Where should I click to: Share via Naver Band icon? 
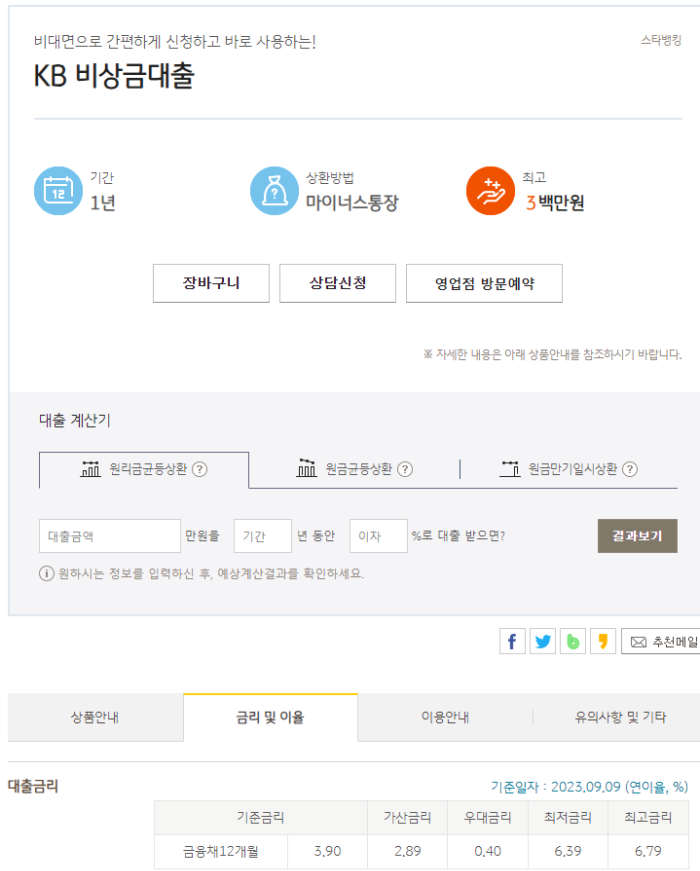click(573, 642)
